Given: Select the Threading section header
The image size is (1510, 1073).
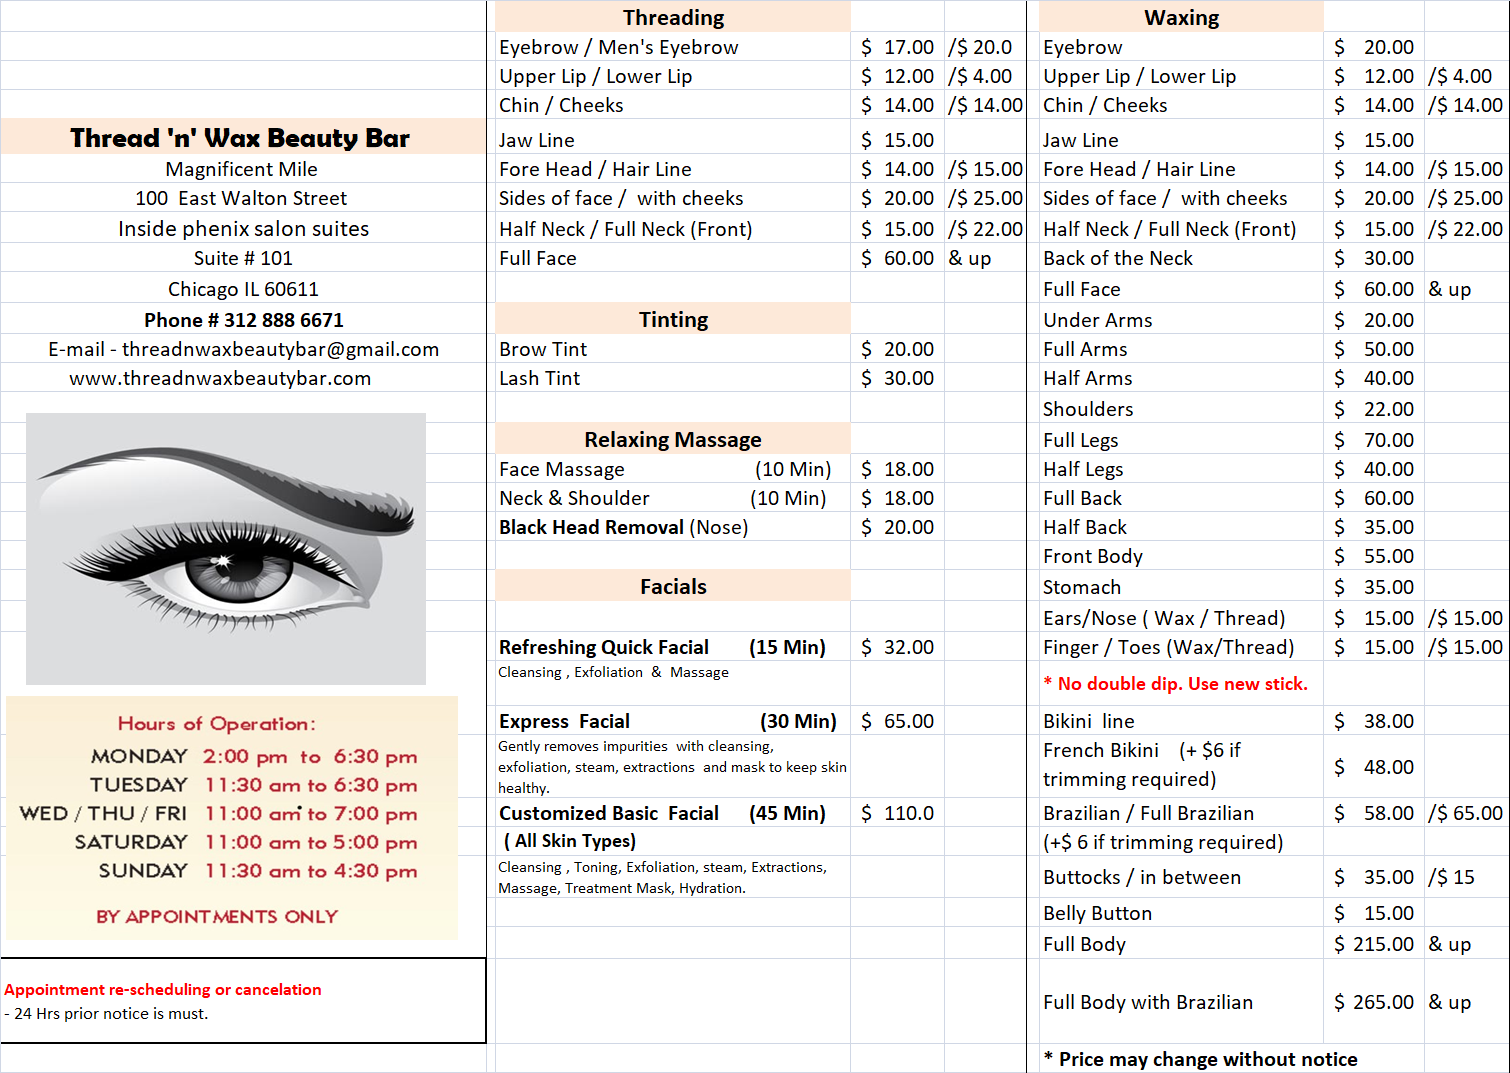Looking at the screenshot, I should [x=673, y=17].
